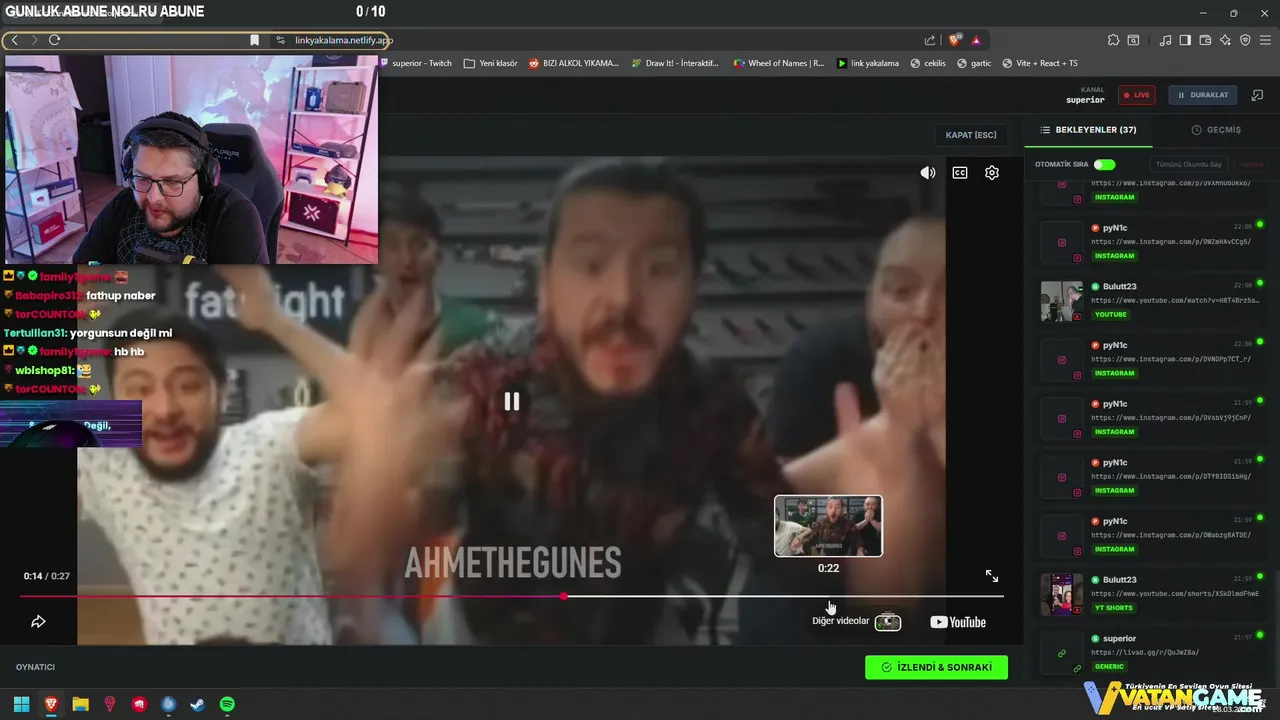Open the 'link yakalama' bookmark
This screenshot has width=1280, height=720.
(x=867, y=63)
